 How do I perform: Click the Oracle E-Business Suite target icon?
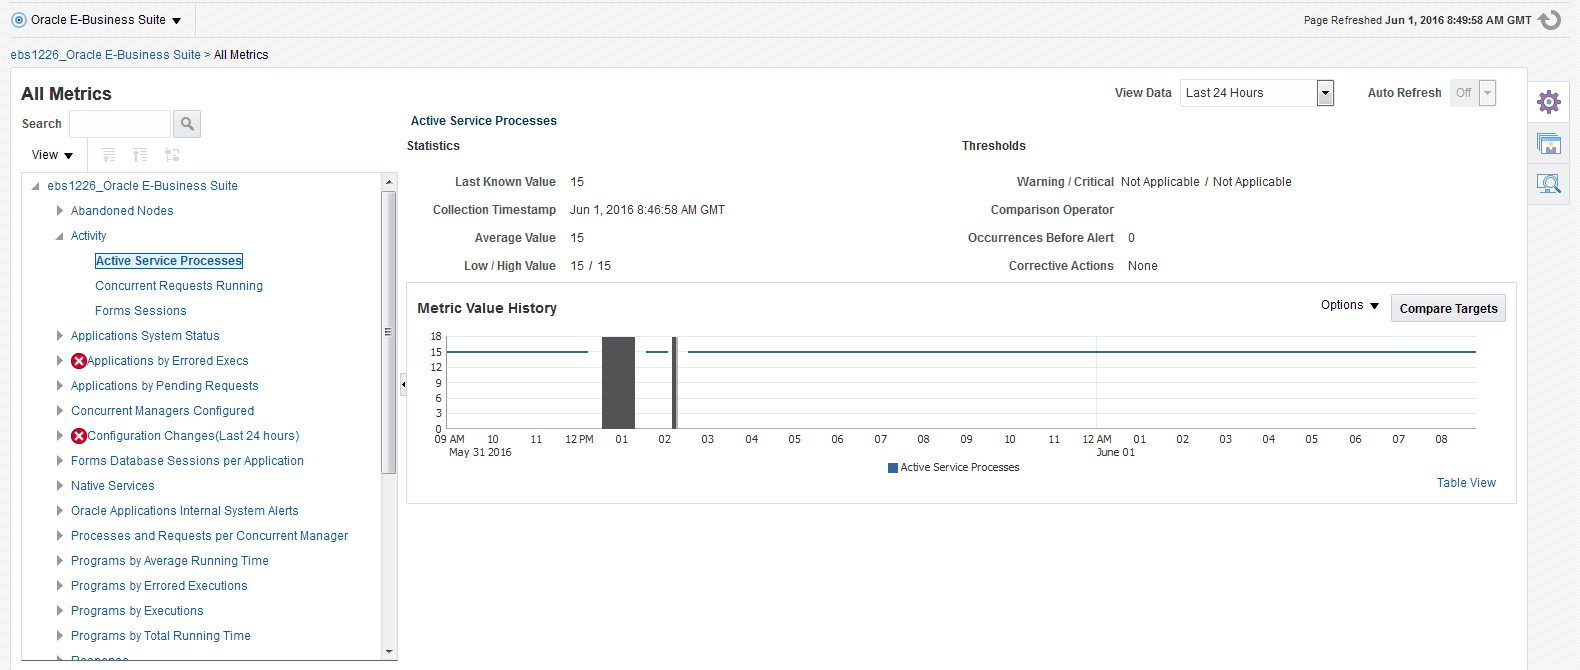tap(18, 20)
